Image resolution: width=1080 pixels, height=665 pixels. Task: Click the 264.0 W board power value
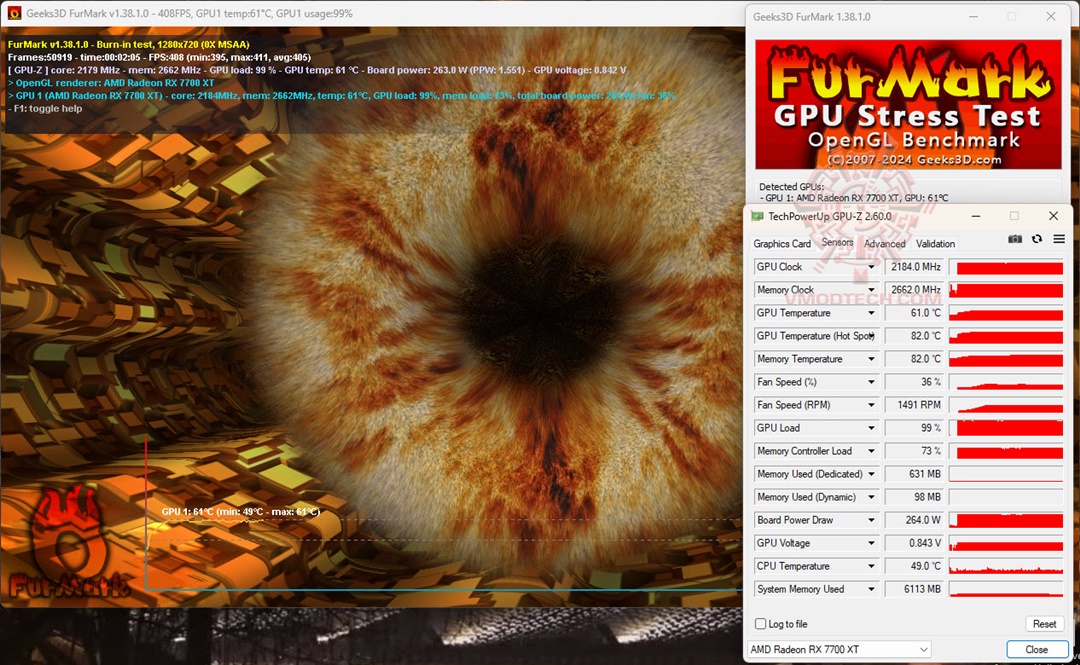pos(913,520)
